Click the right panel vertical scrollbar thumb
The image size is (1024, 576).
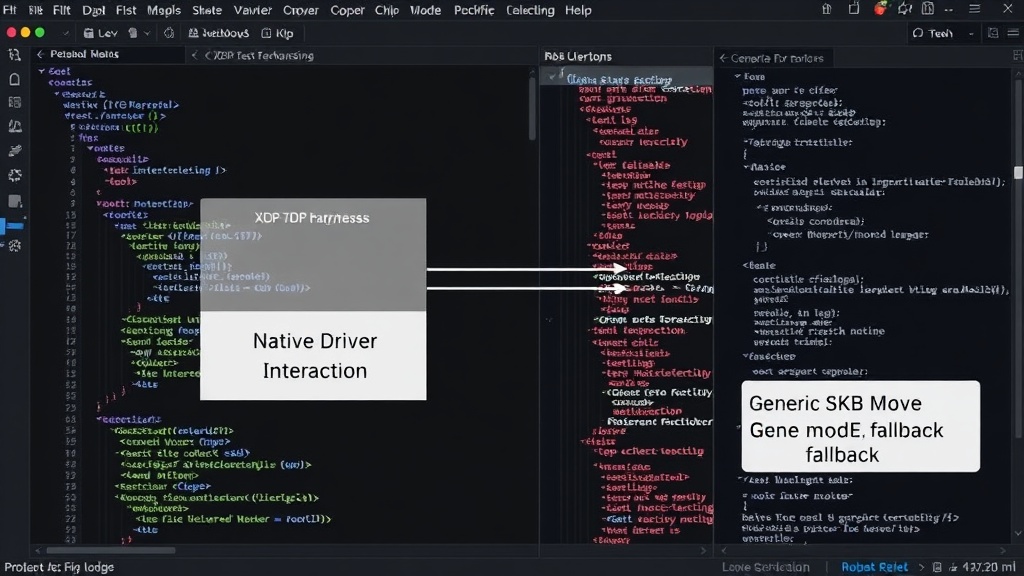tap(1018, 172)
